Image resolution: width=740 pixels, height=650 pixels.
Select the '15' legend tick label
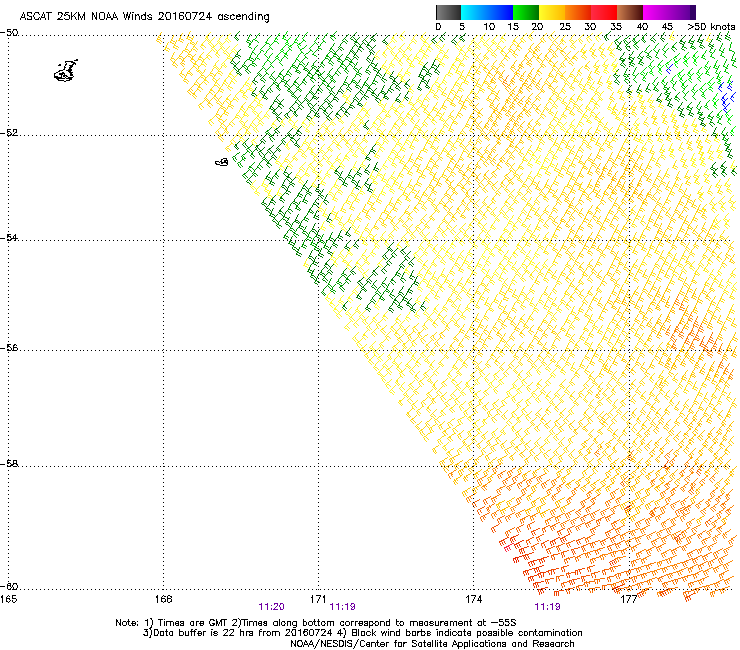513,27
